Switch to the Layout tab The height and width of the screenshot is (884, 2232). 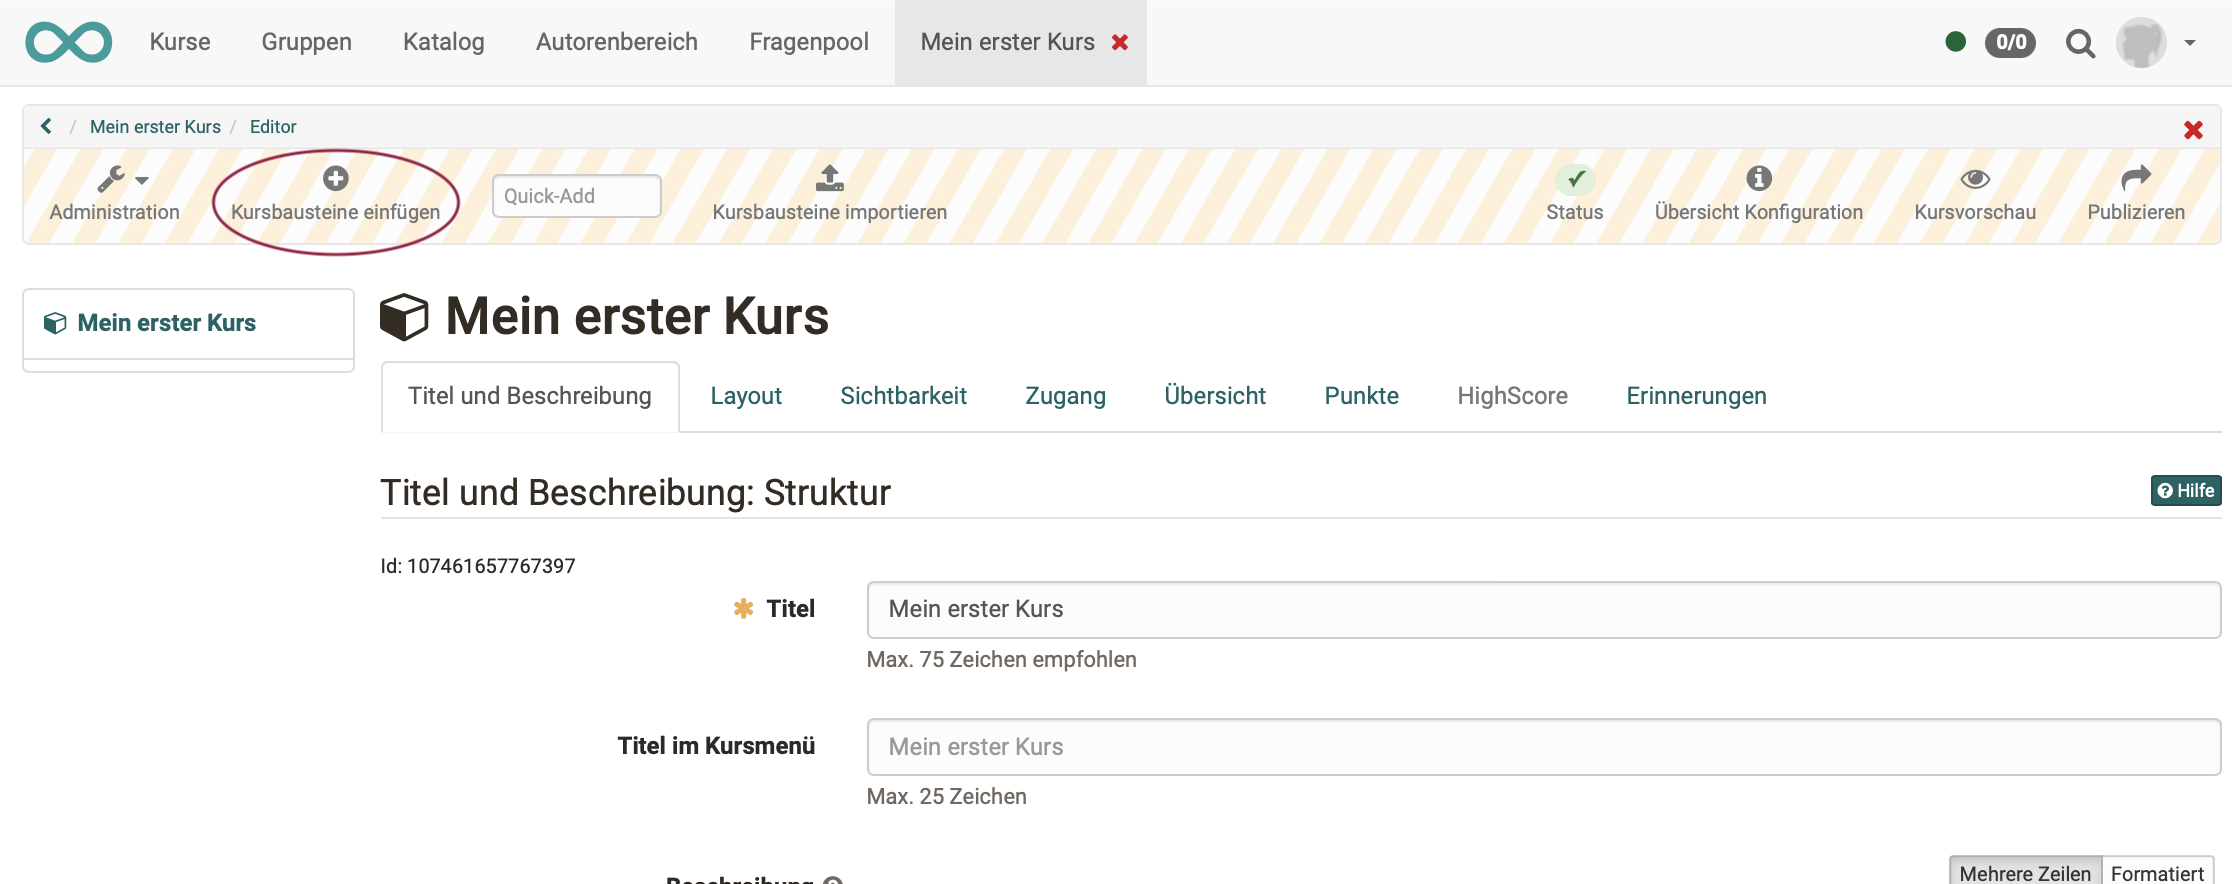click(x=746, y=396)
